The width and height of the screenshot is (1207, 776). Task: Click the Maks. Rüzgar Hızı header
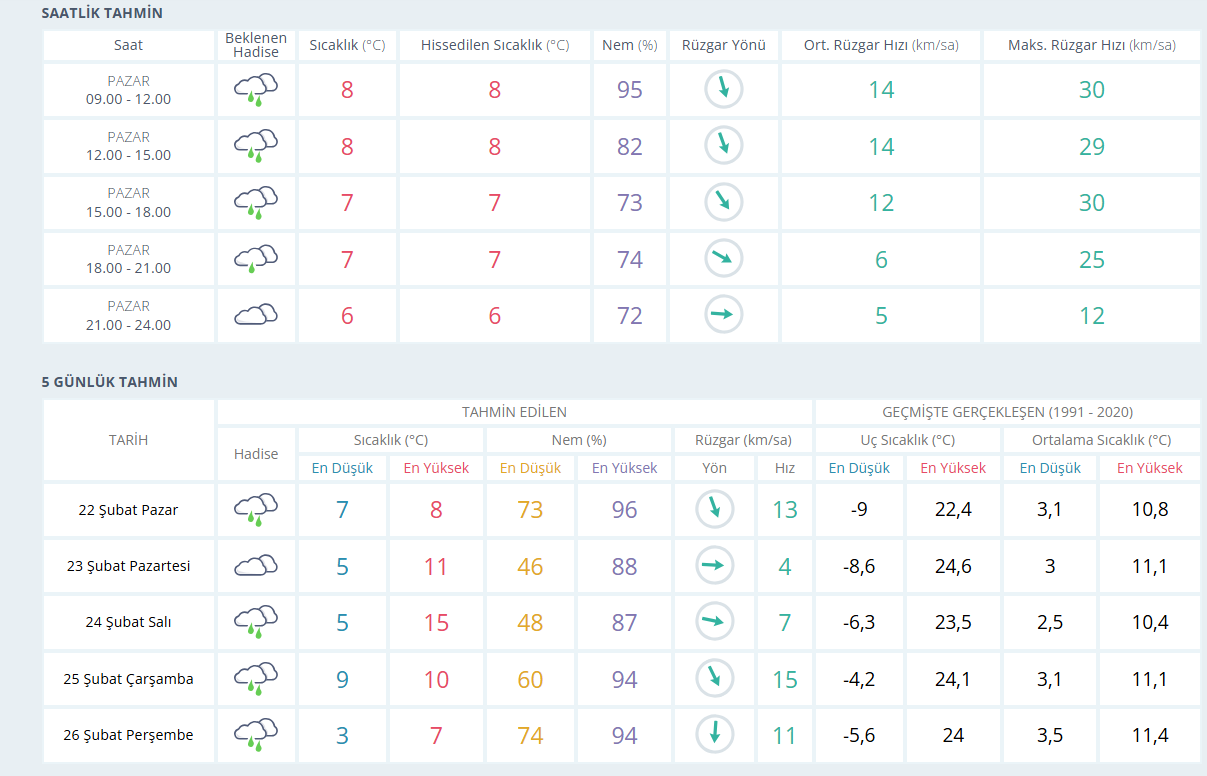point(1092,45)
